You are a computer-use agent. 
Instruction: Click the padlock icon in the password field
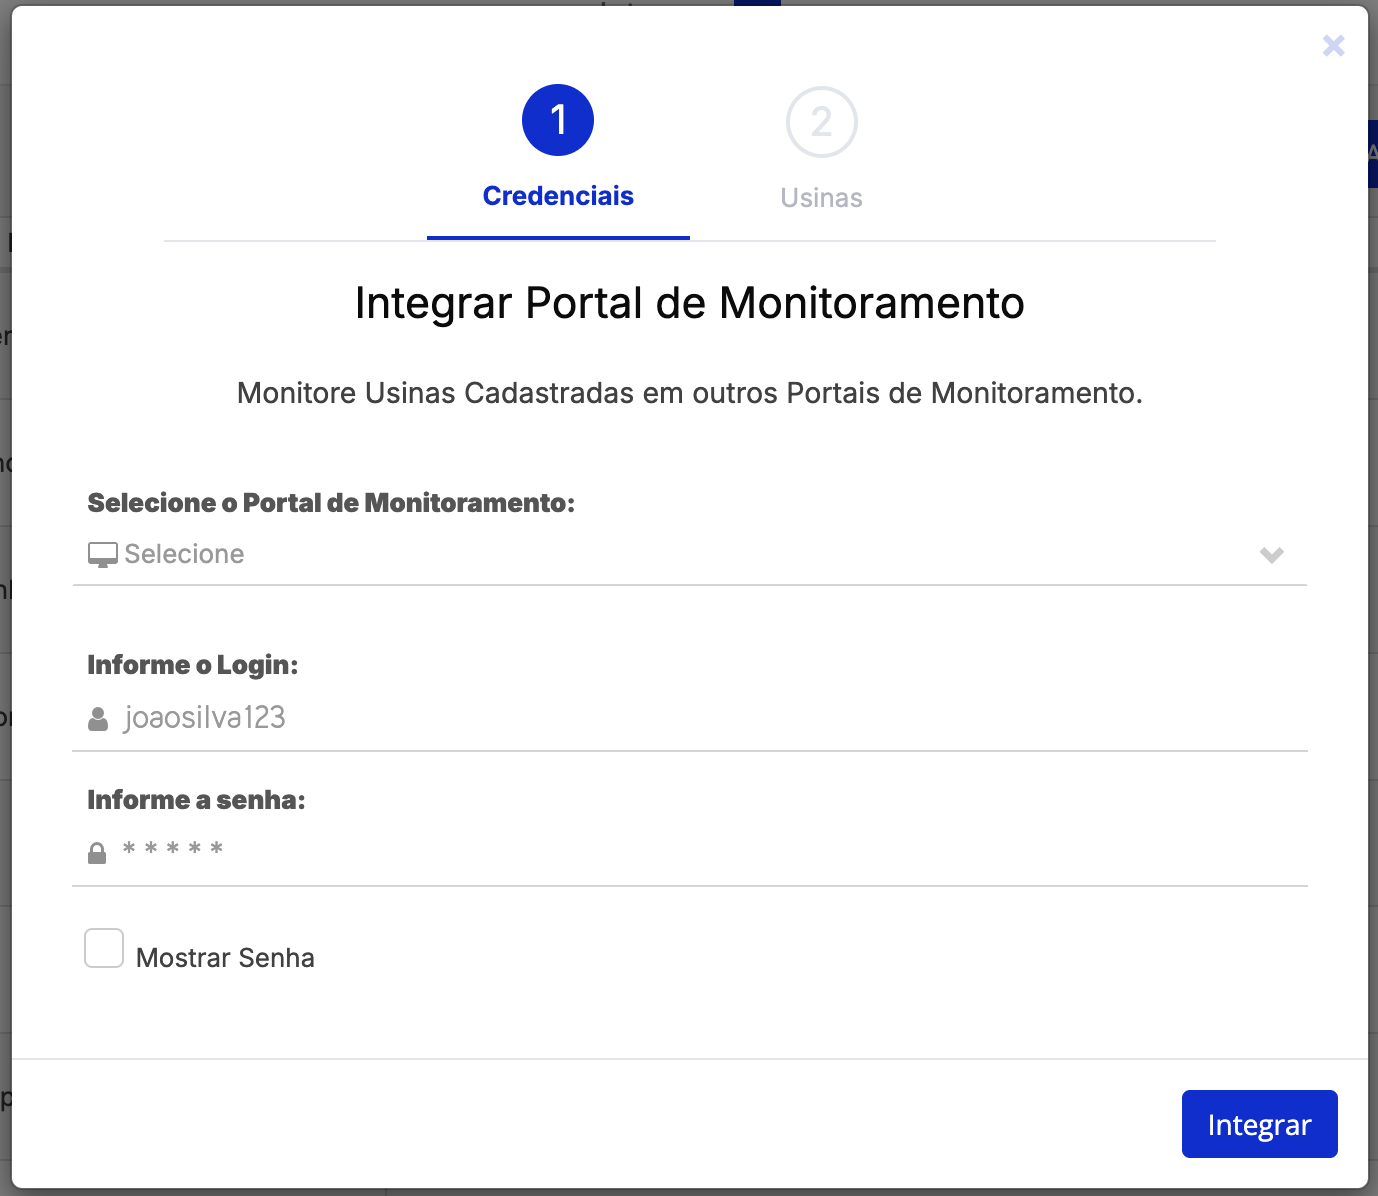[x=97, y=851]
